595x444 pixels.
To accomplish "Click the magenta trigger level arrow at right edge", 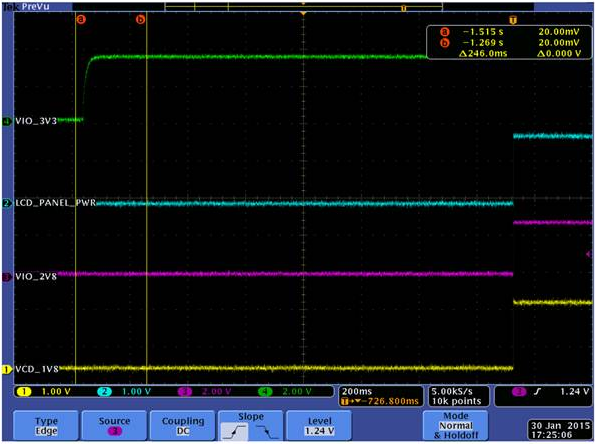I will [x=589, y=254].
